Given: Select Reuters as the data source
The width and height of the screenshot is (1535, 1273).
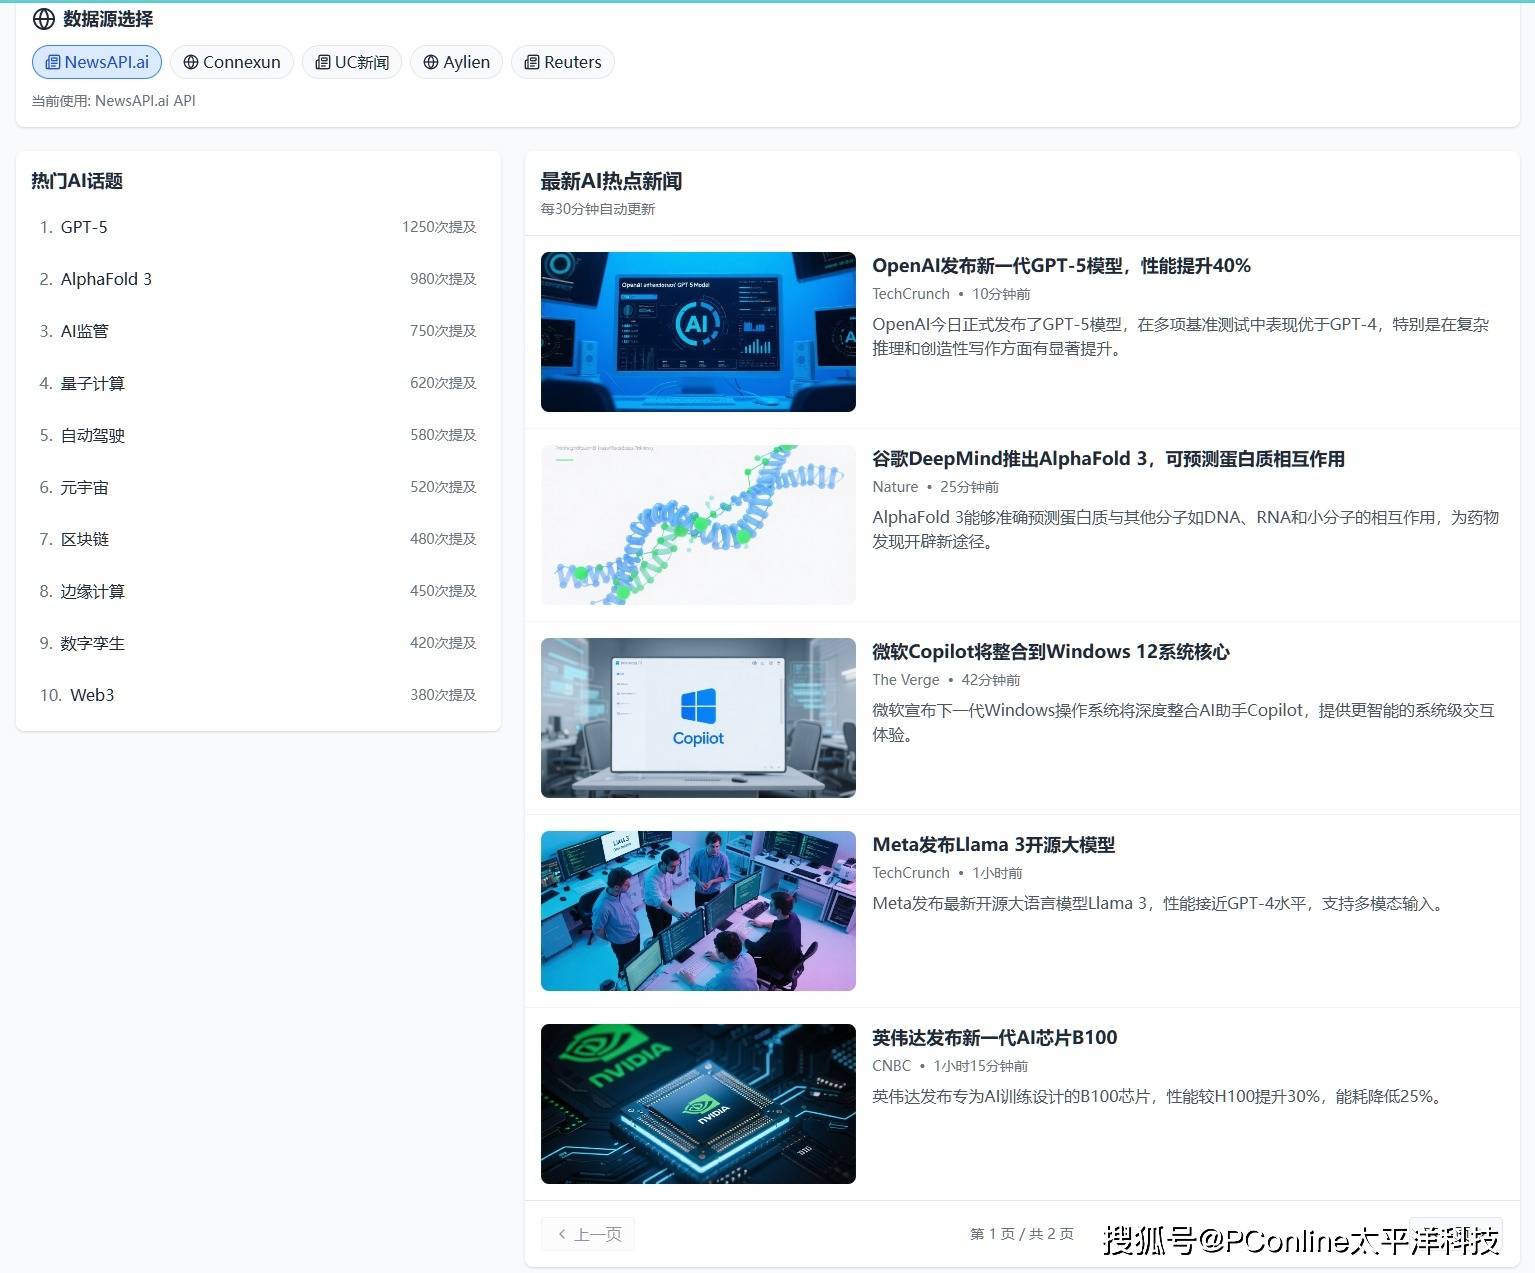Looking at the screenshot, I should pos(562,62).
